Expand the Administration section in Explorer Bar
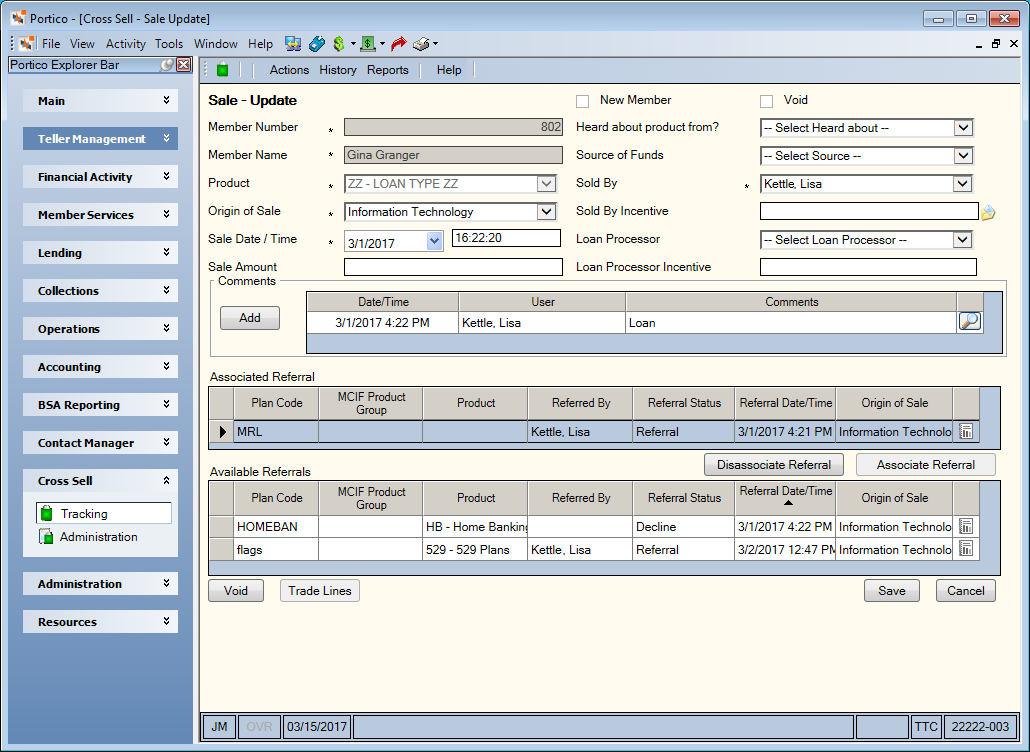The image size is (1030, 752). (166, 583)
